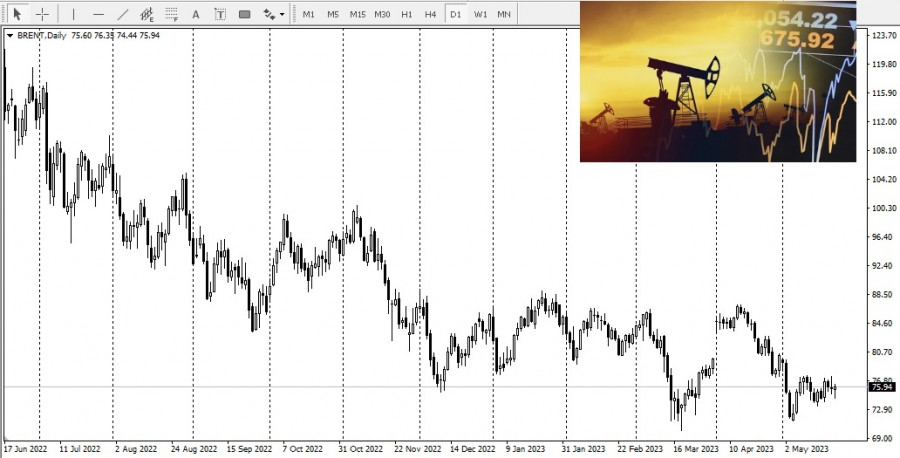Image resolution: width=900 pixels, height=458 pixels.
Task: Switch chart to MN monthly timeframe
Action: tap(504, 14)
